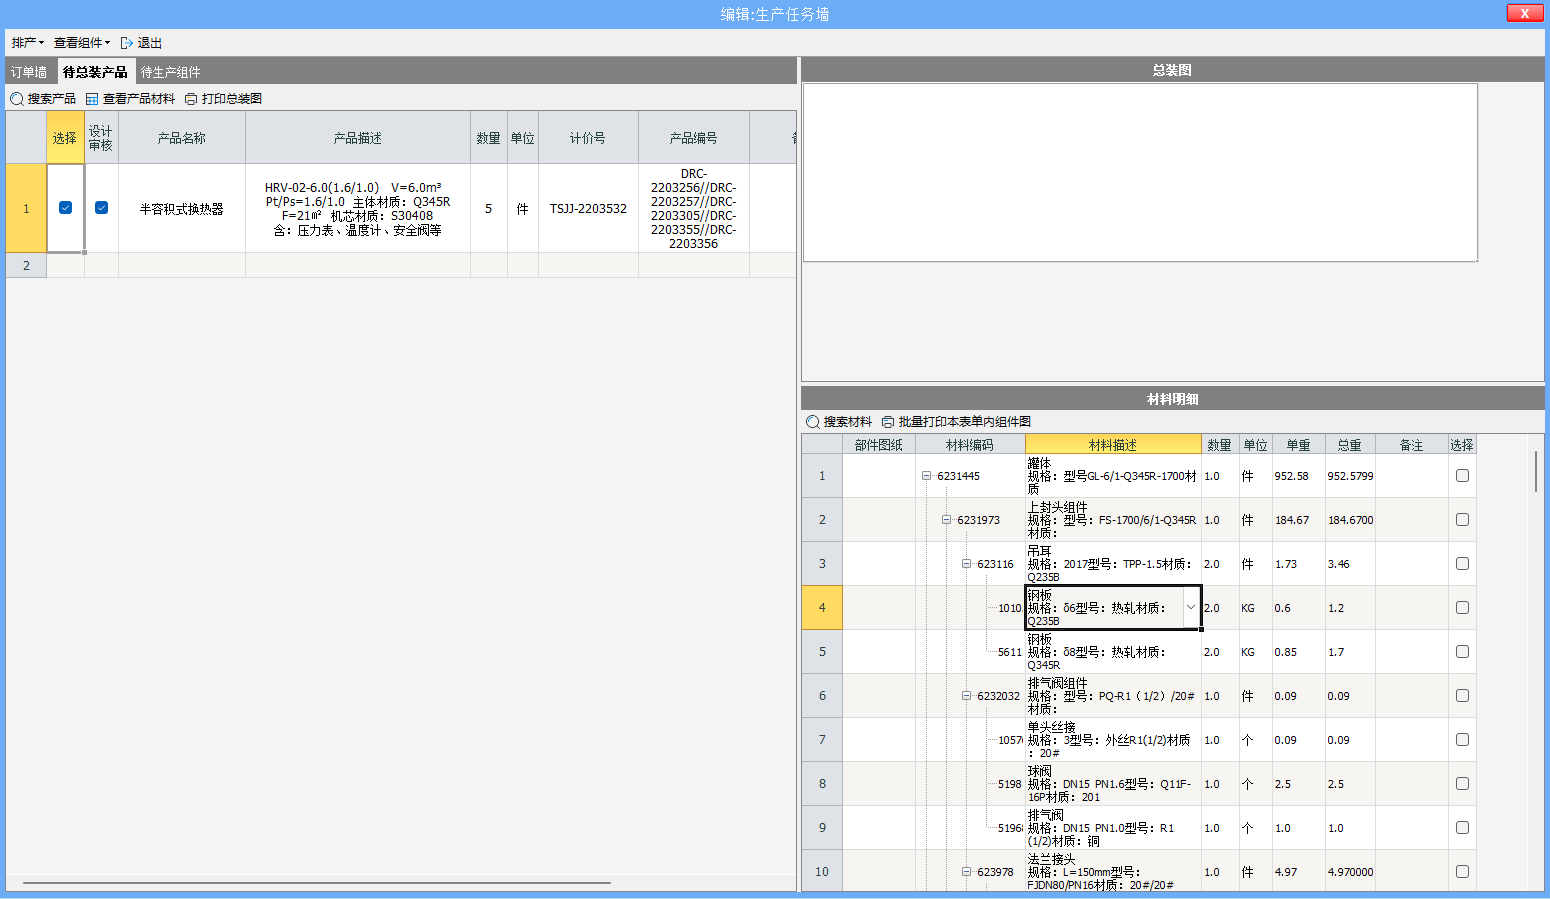
Task: Select 半容积式换热器 product name cell
Action: [182, 208]
